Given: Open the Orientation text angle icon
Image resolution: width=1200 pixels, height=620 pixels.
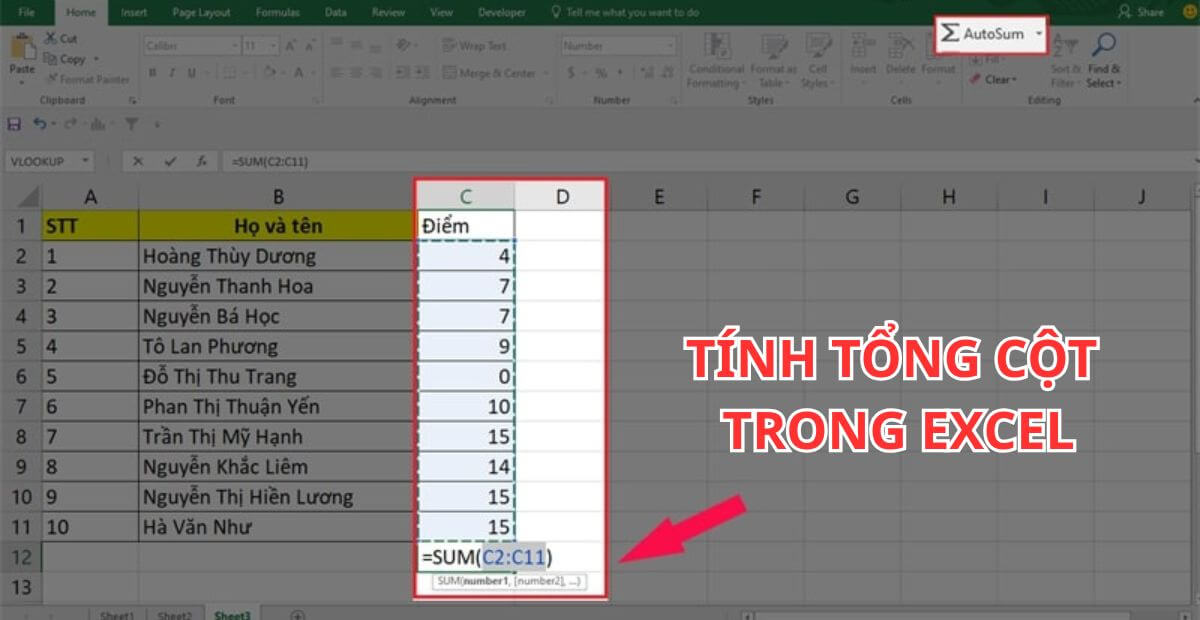Looking at the screenshot, I should point(404,46).
